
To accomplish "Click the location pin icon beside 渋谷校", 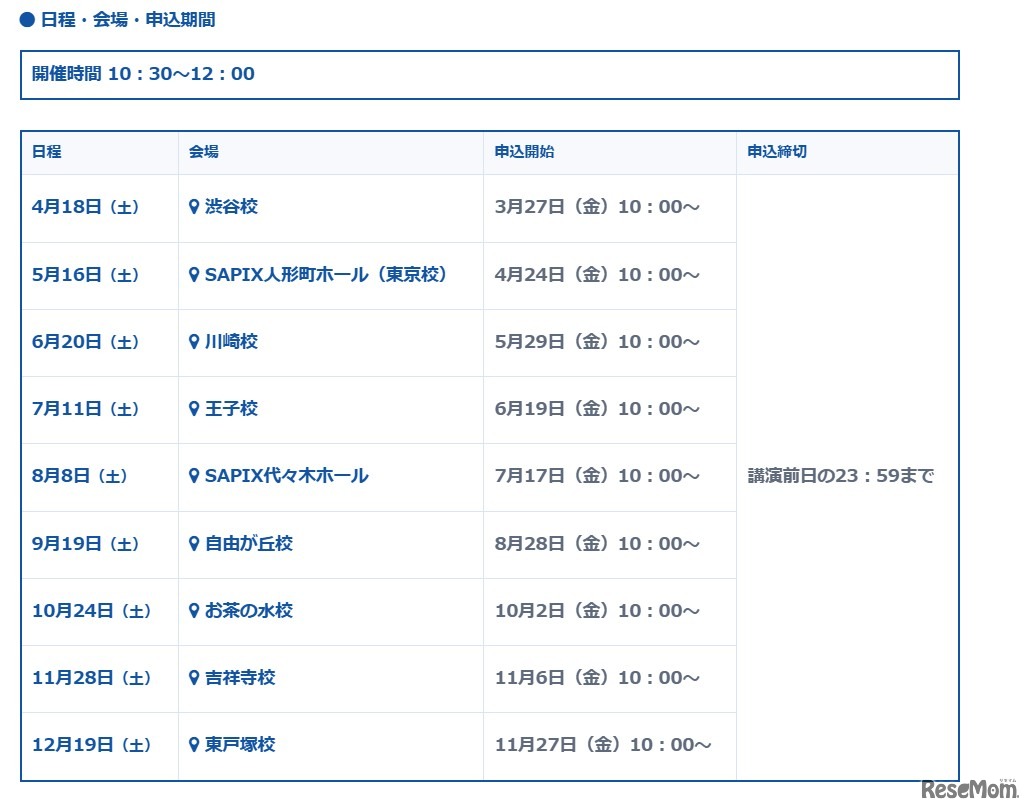I will (x=195, y=207).
